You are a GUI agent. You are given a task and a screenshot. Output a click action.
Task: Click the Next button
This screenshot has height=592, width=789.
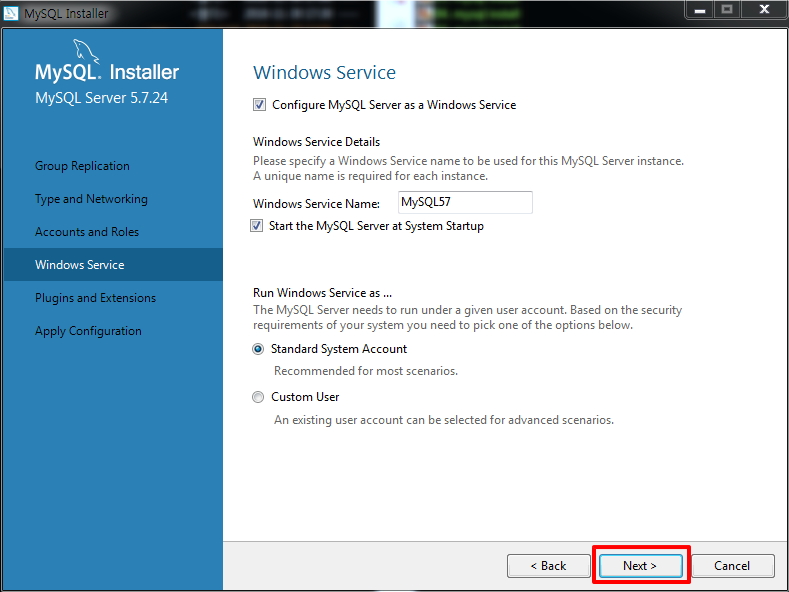(640, 566)
